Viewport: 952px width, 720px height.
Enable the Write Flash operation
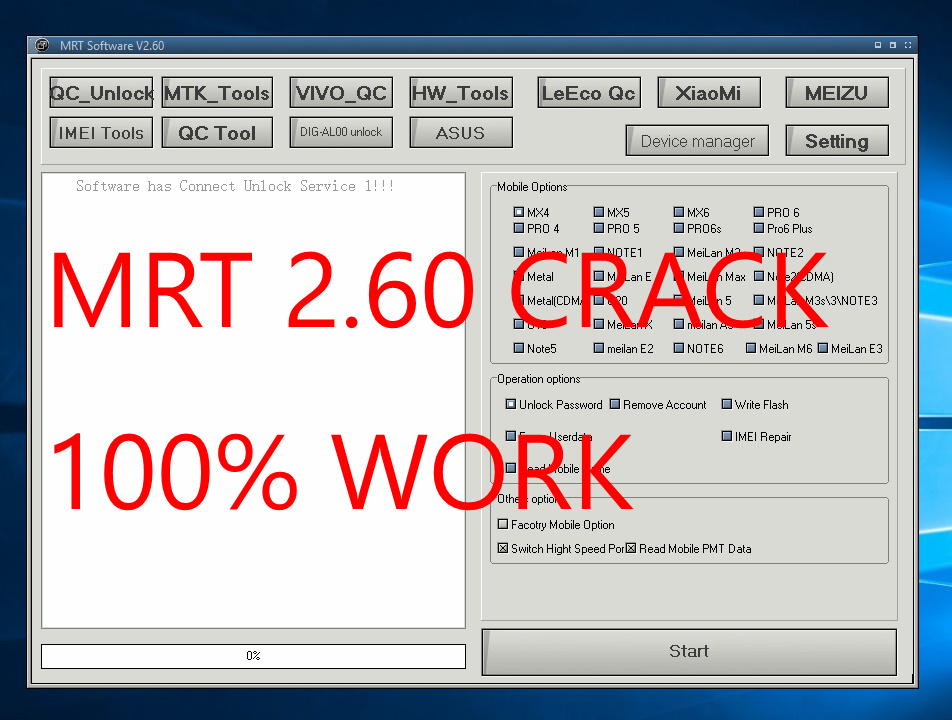pyautogui.click(x=726, y=404)
